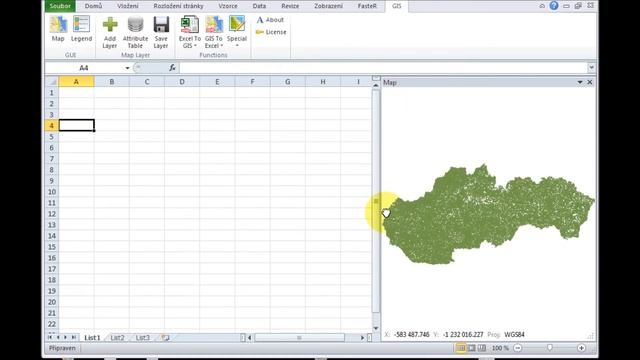Insert a new worksheet tab
Screen dimensions: 640x360
pyautogui.click(x=165, y=338)
